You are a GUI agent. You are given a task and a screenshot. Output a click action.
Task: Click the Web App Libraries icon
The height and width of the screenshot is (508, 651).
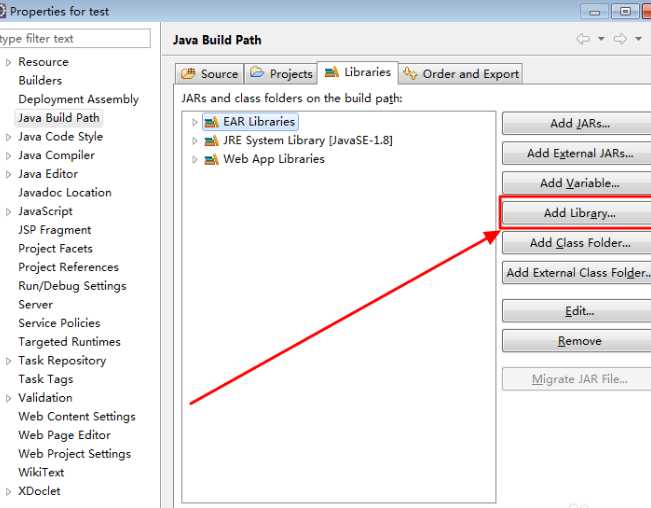click(211, 159)
